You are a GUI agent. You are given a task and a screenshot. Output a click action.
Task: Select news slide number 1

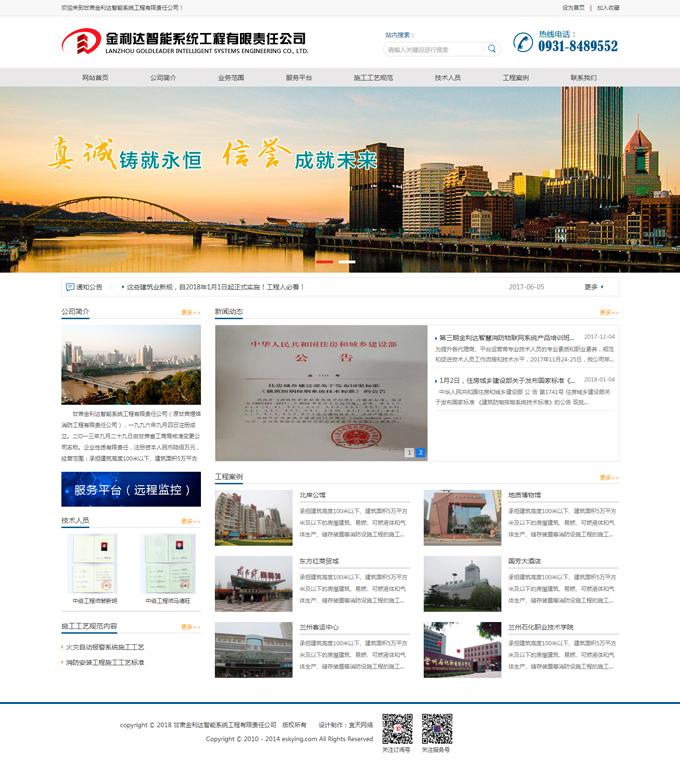(409, 453)
